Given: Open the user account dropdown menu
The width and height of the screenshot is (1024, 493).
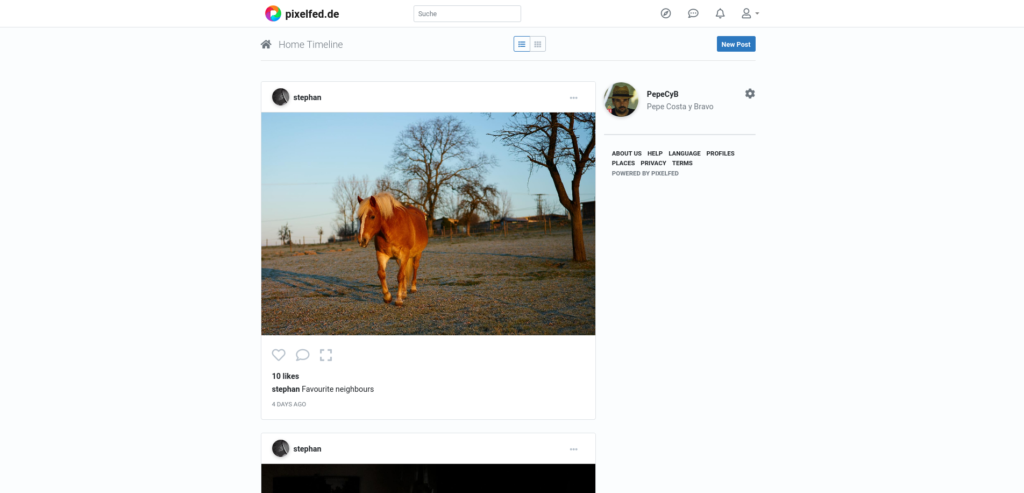Looking at the screenshot, I should tap(749, 13).
